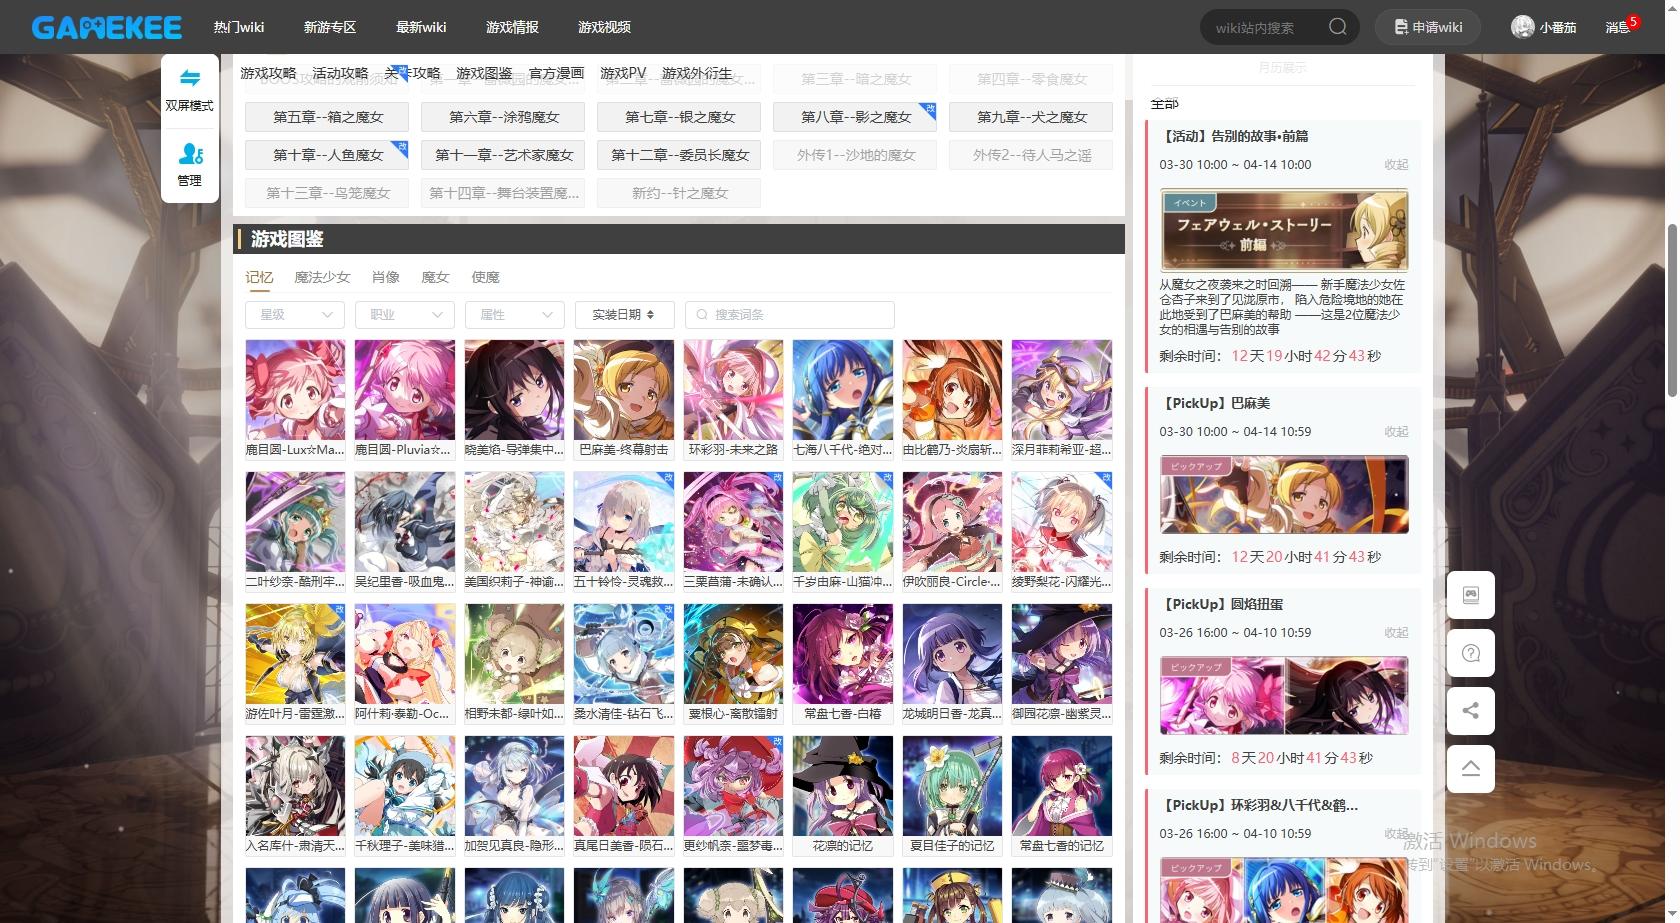Click the フェアウェル・ストーリー event banner

(1284, 230)
